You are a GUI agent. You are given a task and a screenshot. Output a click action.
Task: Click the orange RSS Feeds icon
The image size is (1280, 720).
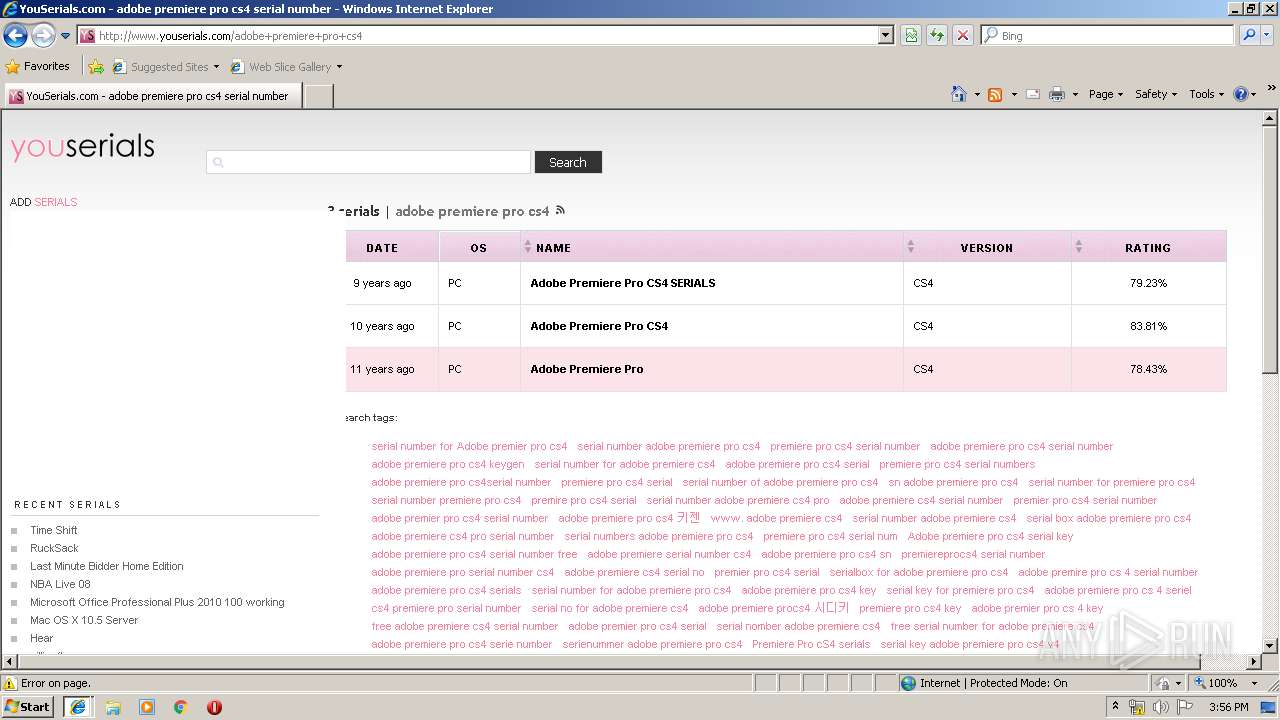995,94
